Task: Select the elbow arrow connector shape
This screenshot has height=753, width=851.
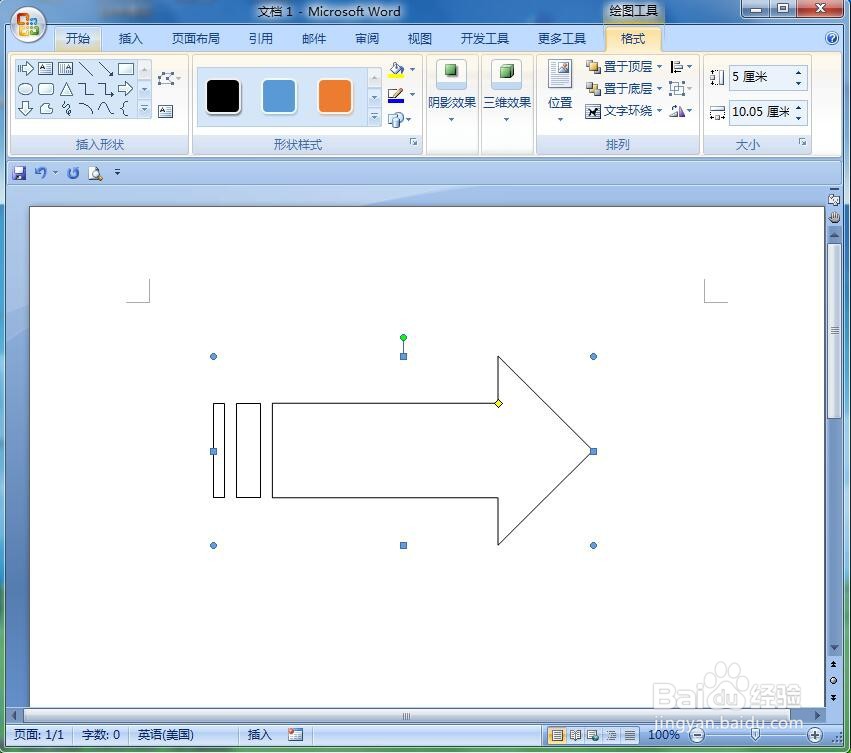Action: [106, 89]
